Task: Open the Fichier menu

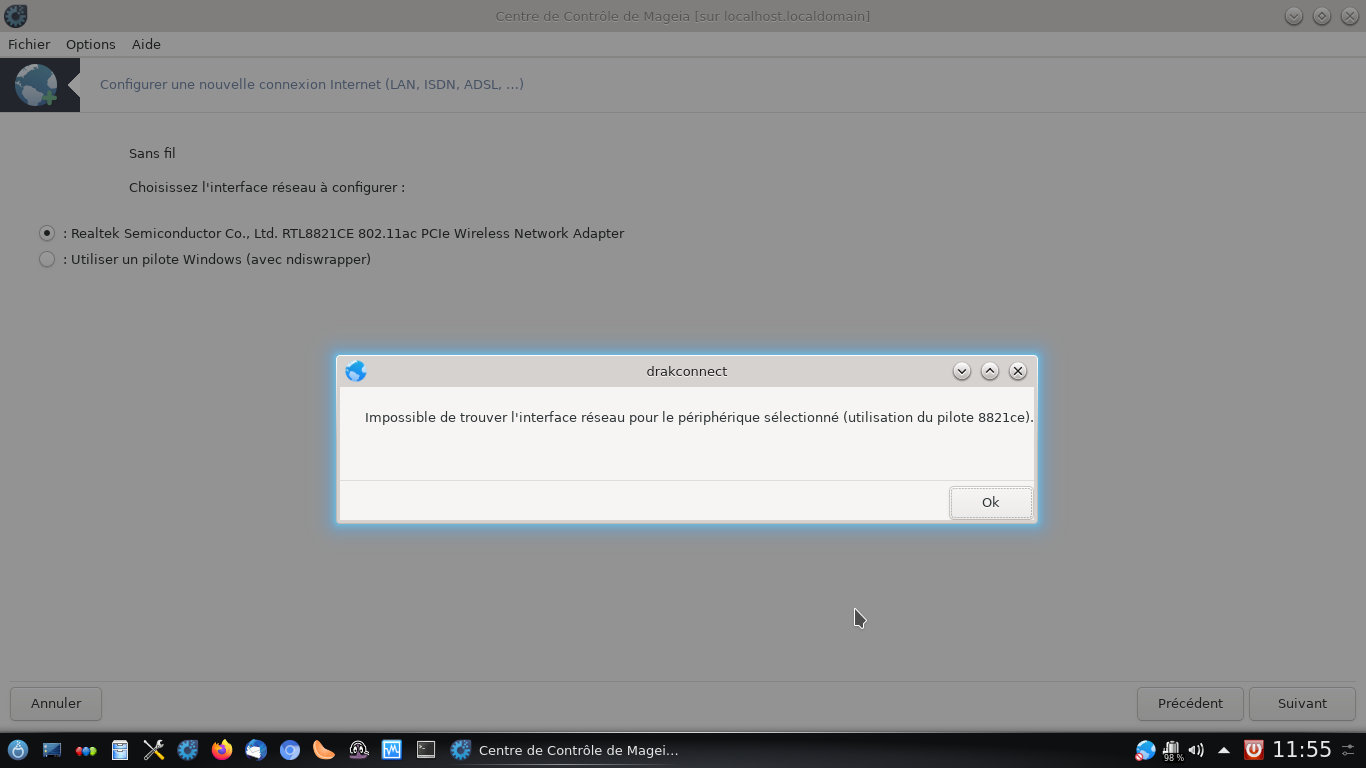Action: coord(29,44)
